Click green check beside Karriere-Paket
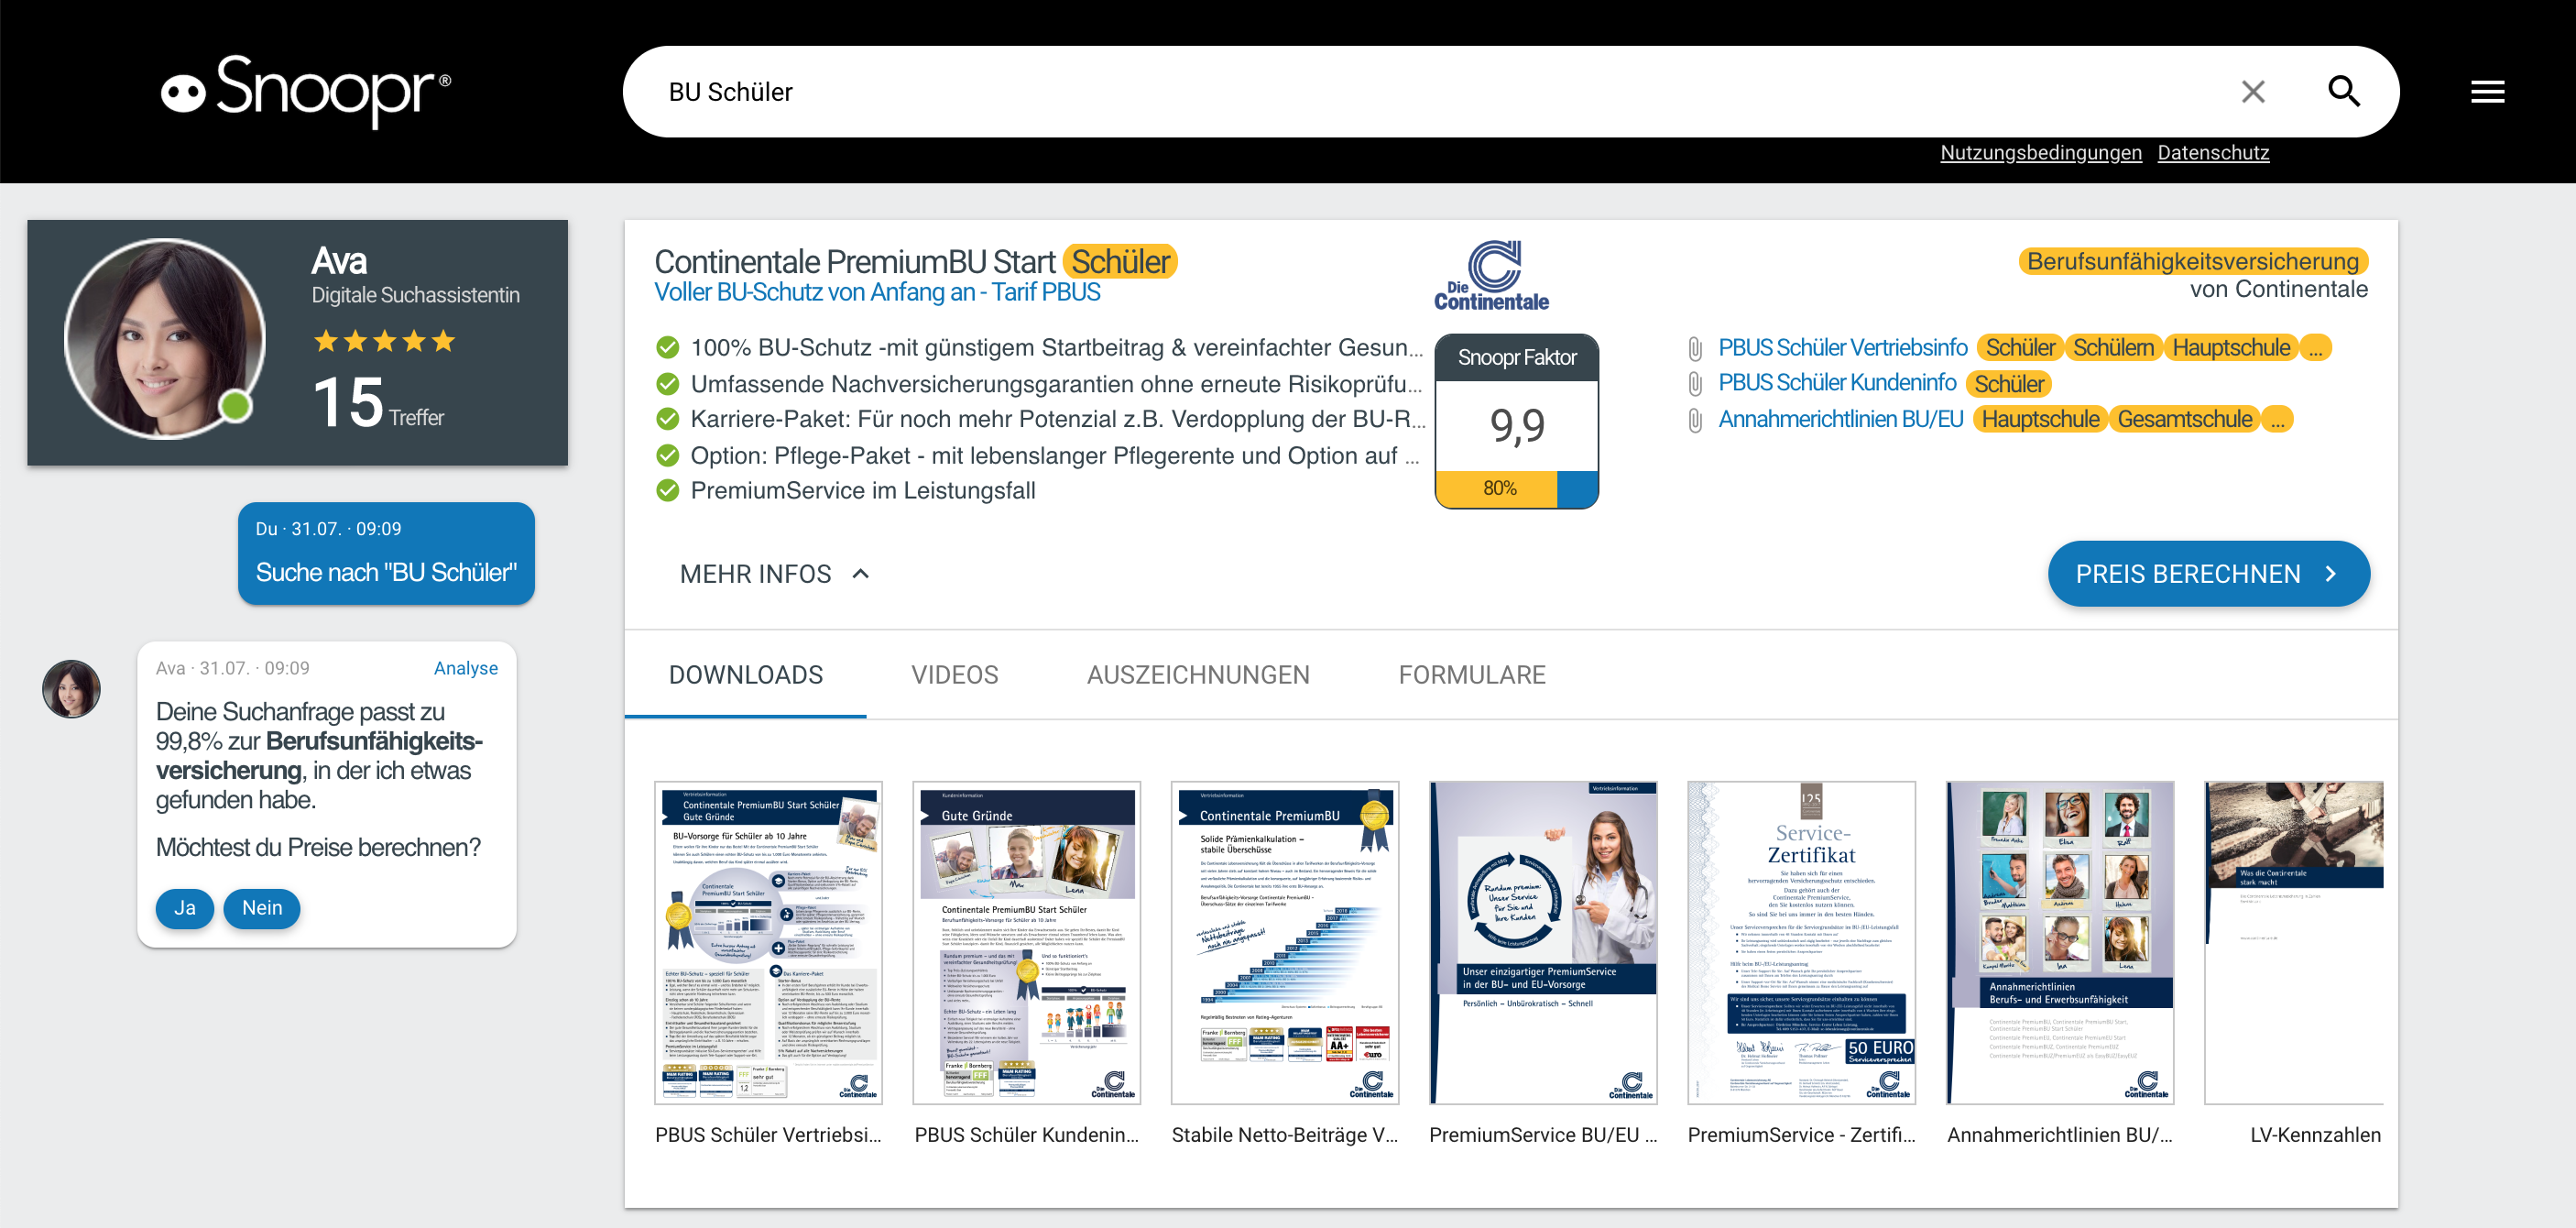The width and height of the screenshot is (2576, 1228). (x=667, y=419)
